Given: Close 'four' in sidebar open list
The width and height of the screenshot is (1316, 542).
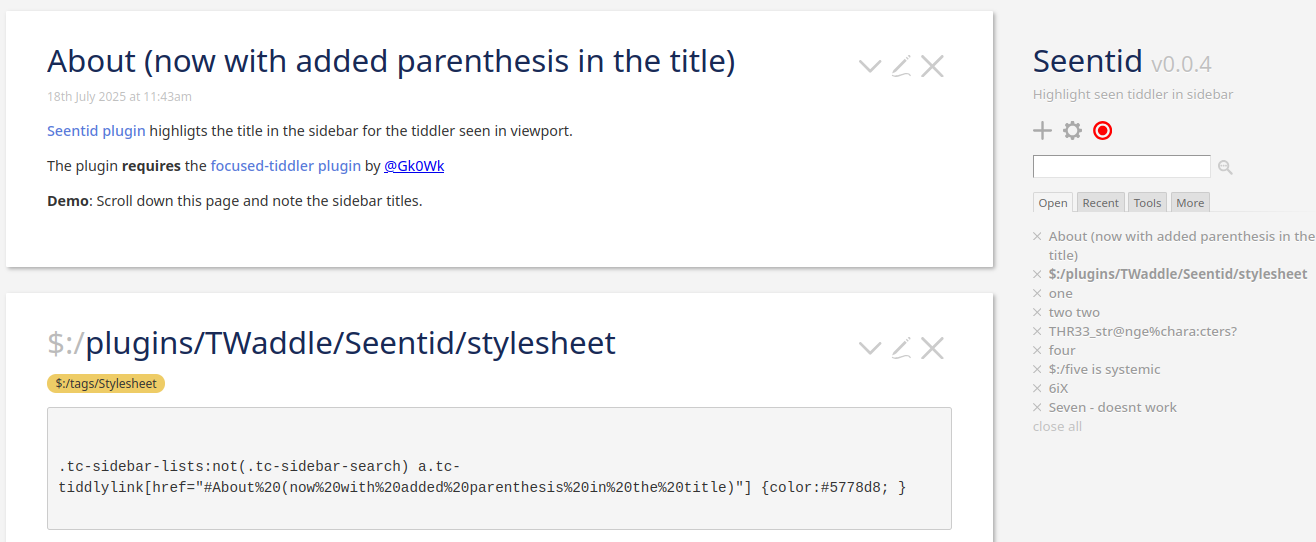Looking at the screenshot, I should (x=1038, y=351).
